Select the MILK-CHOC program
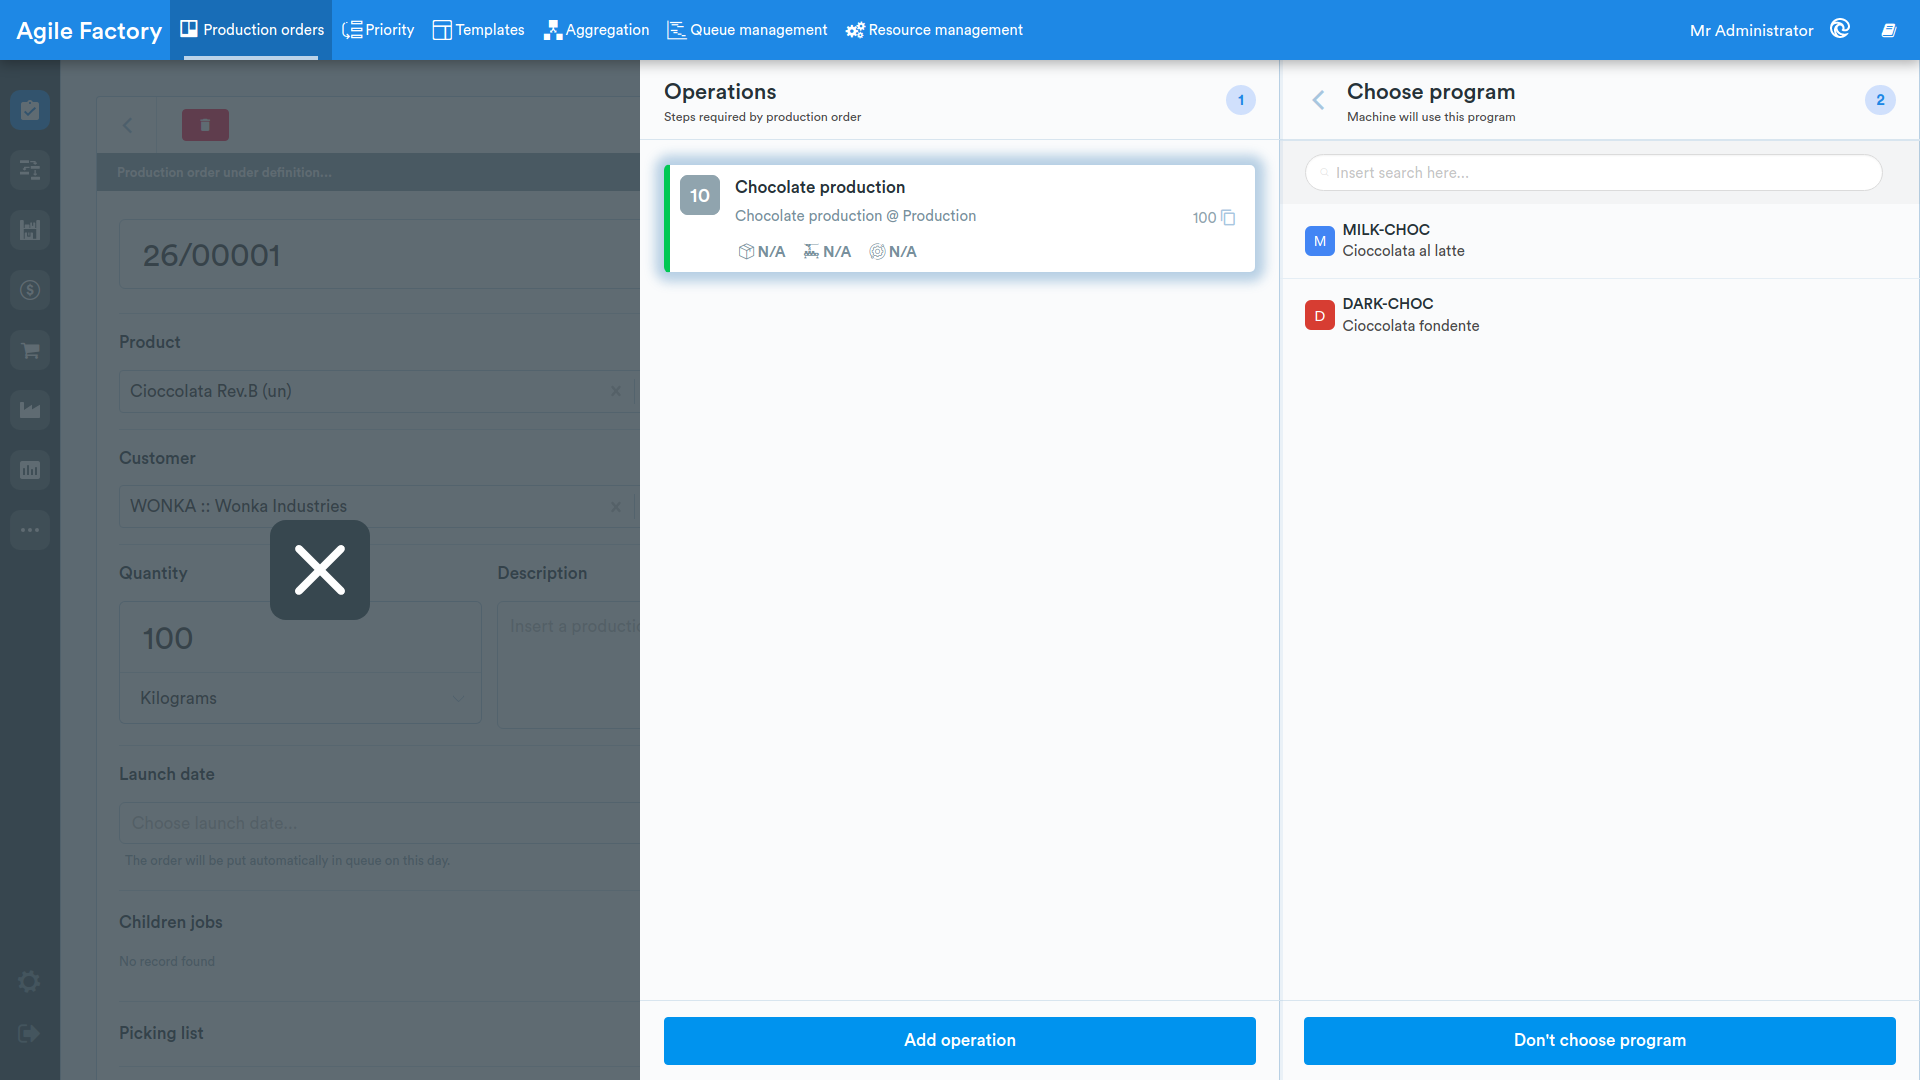Viewport: 1920px width, 1080px height. (1600, 241)
